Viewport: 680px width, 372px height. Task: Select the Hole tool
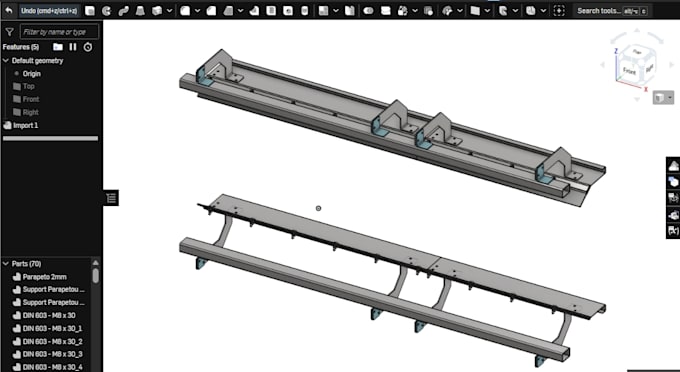[288, 11]
